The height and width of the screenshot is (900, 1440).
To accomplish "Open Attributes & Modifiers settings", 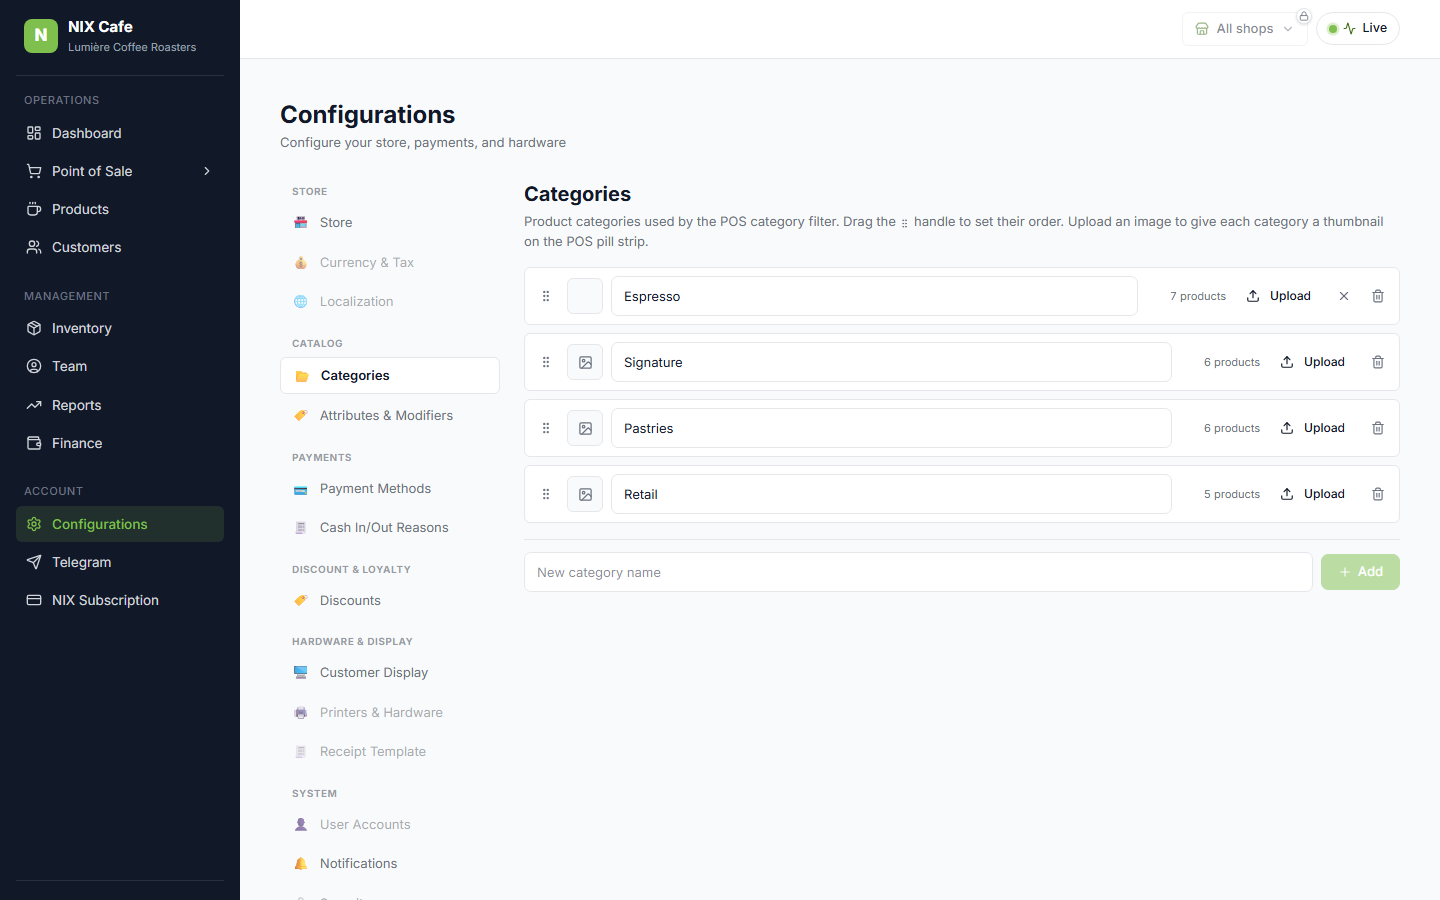I will (390, 415).
